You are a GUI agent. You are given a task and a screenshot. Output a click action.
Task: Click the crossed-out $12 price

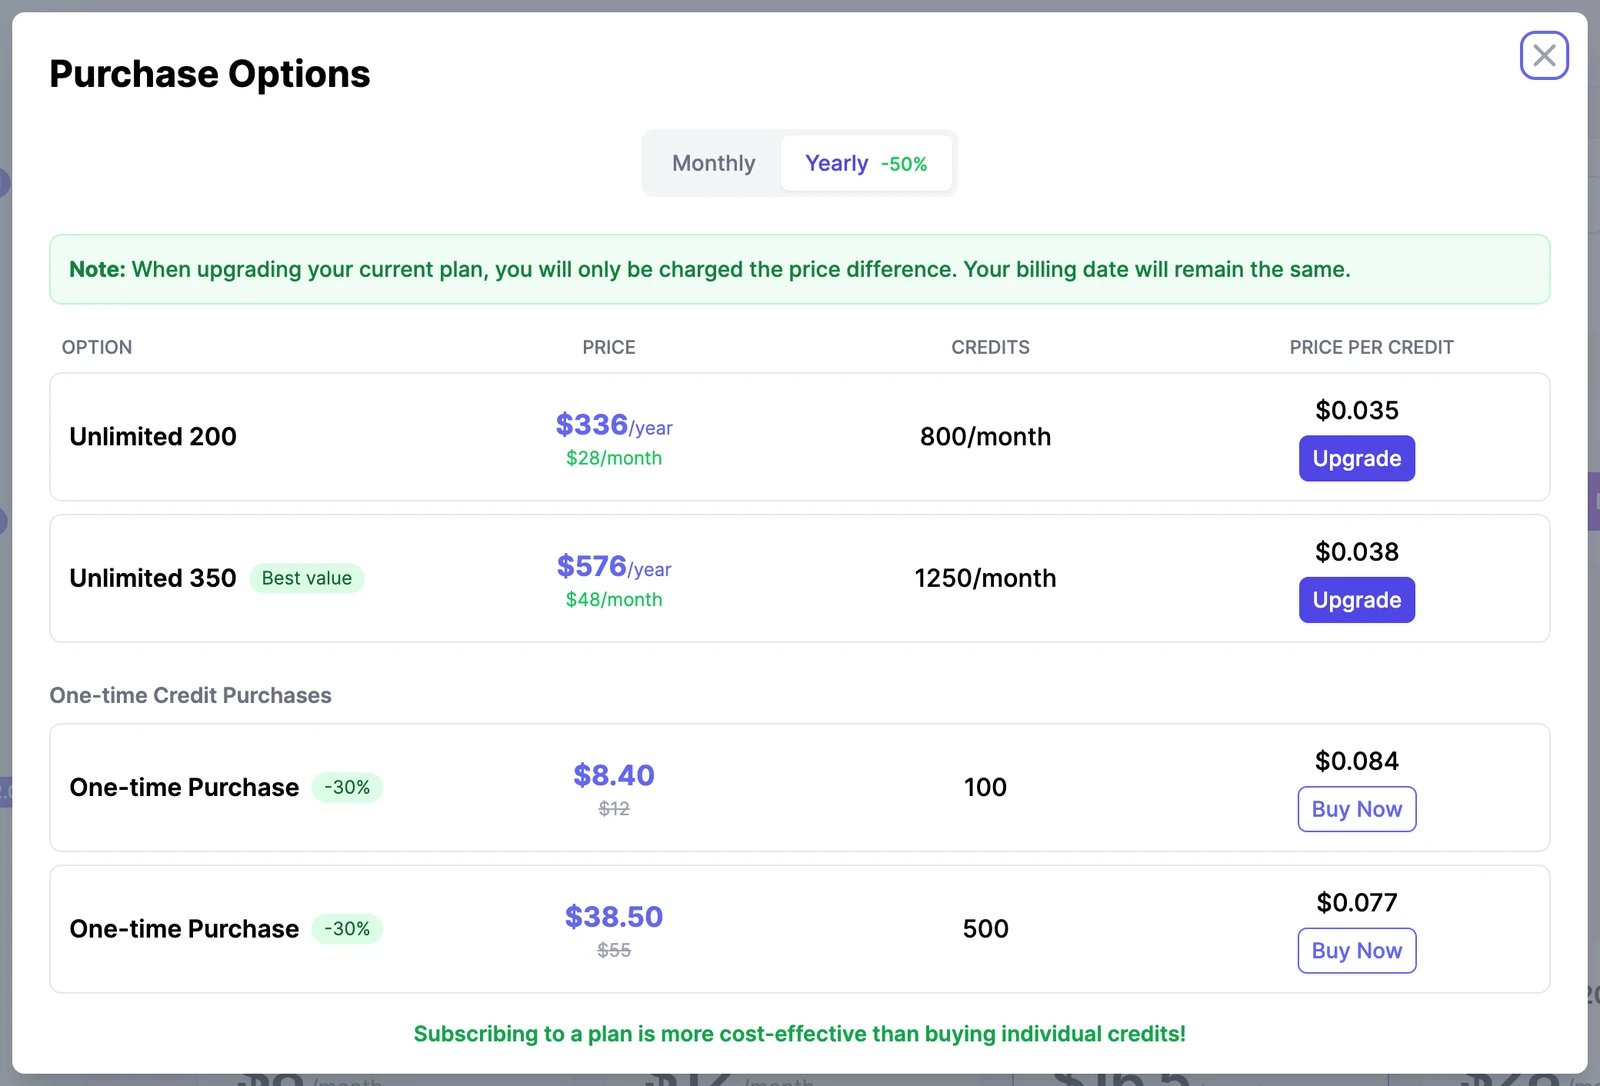pyautogui.click(x=614, y=809)
